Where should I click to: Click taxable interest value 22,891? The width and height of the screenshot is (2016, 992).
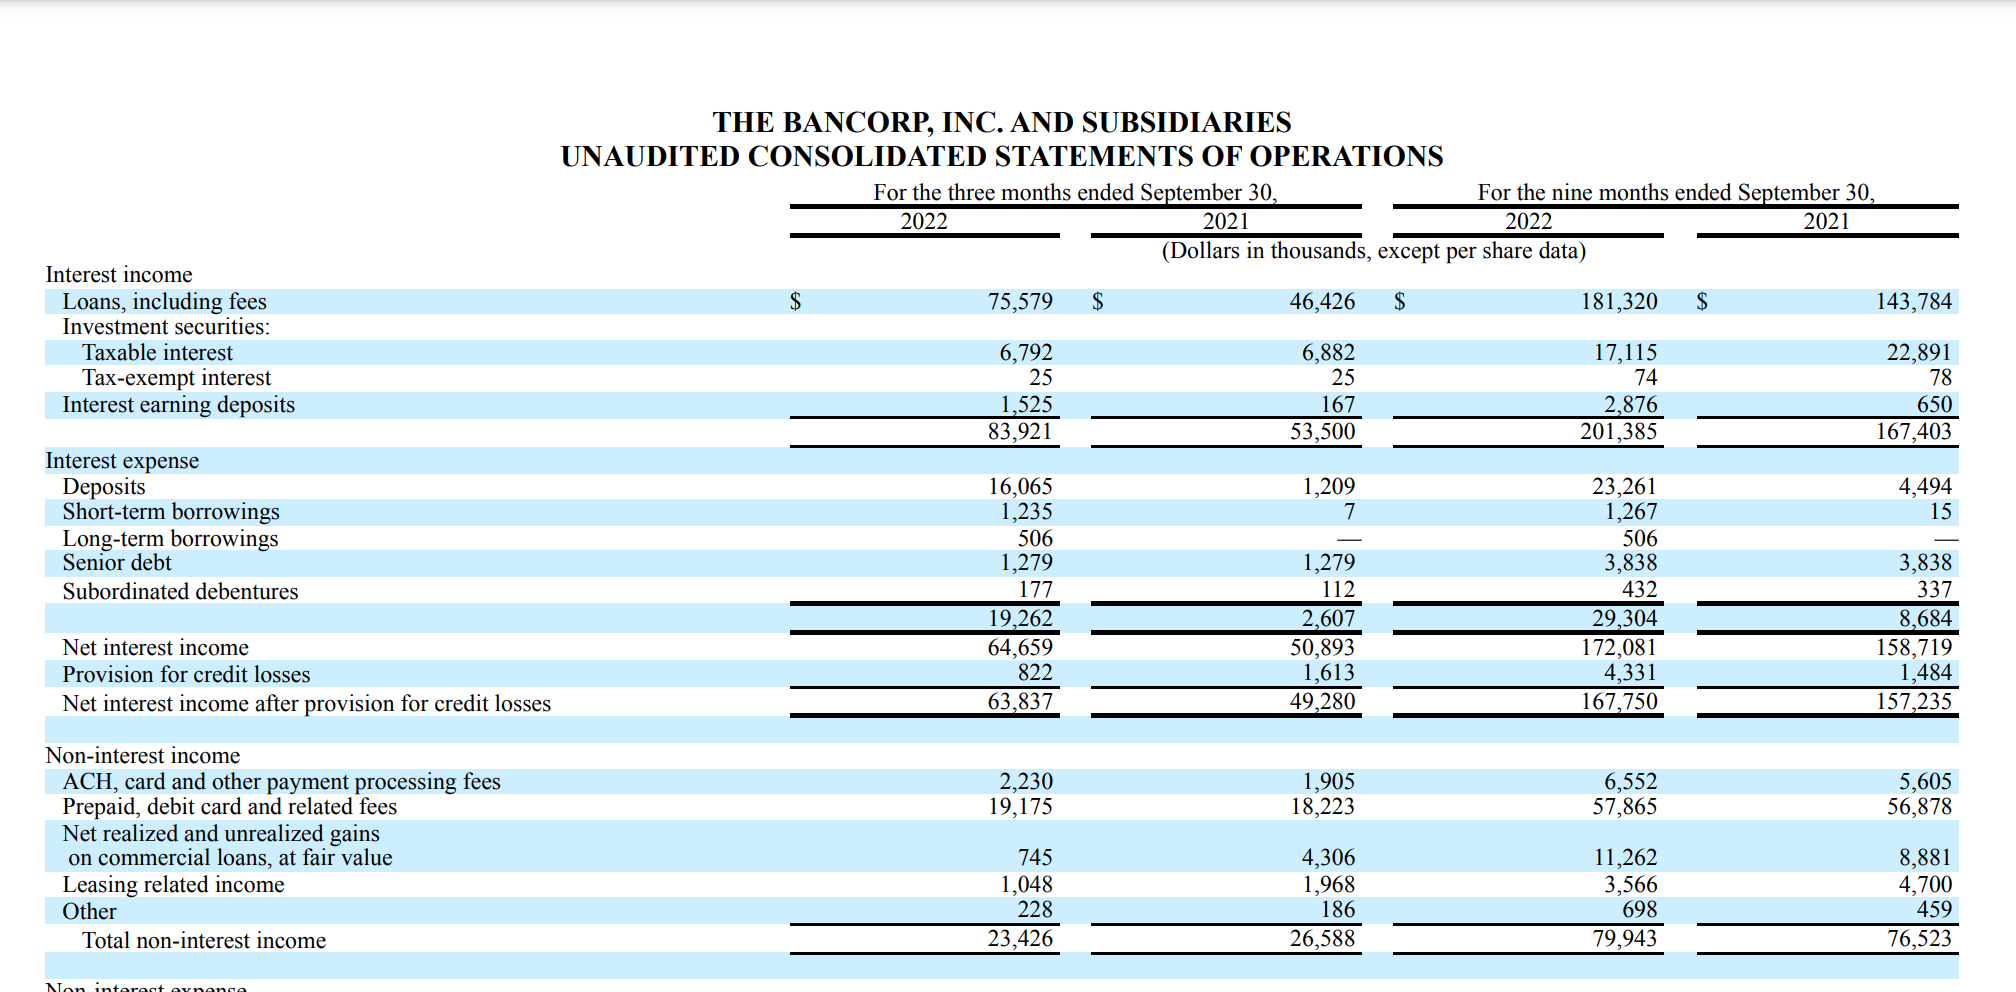(x=1918, y=352)
